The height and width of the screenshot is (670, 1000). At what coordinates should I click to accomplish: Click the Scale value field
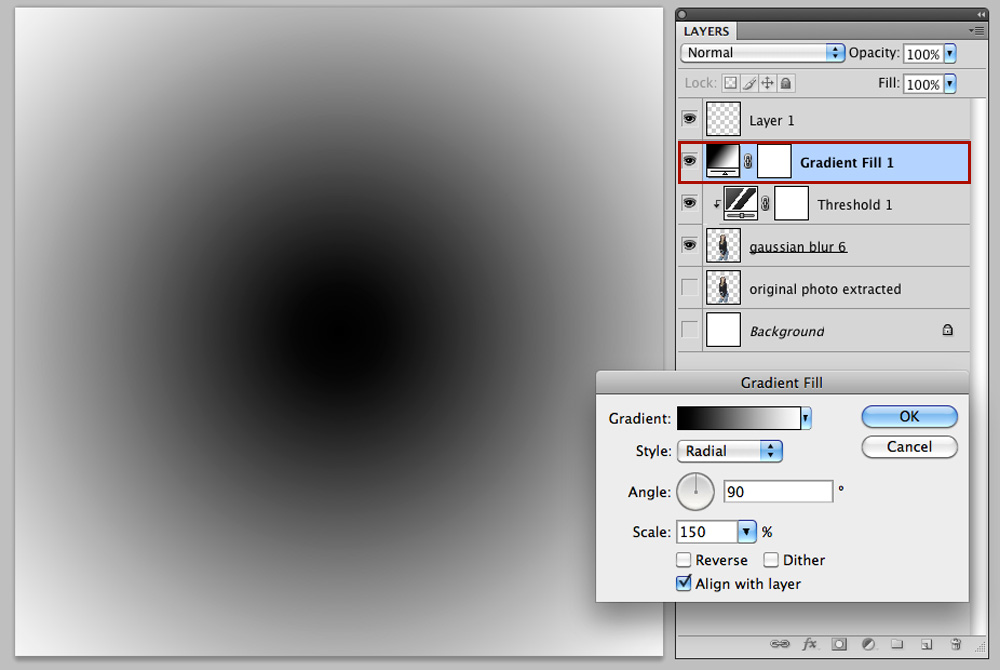707,531
